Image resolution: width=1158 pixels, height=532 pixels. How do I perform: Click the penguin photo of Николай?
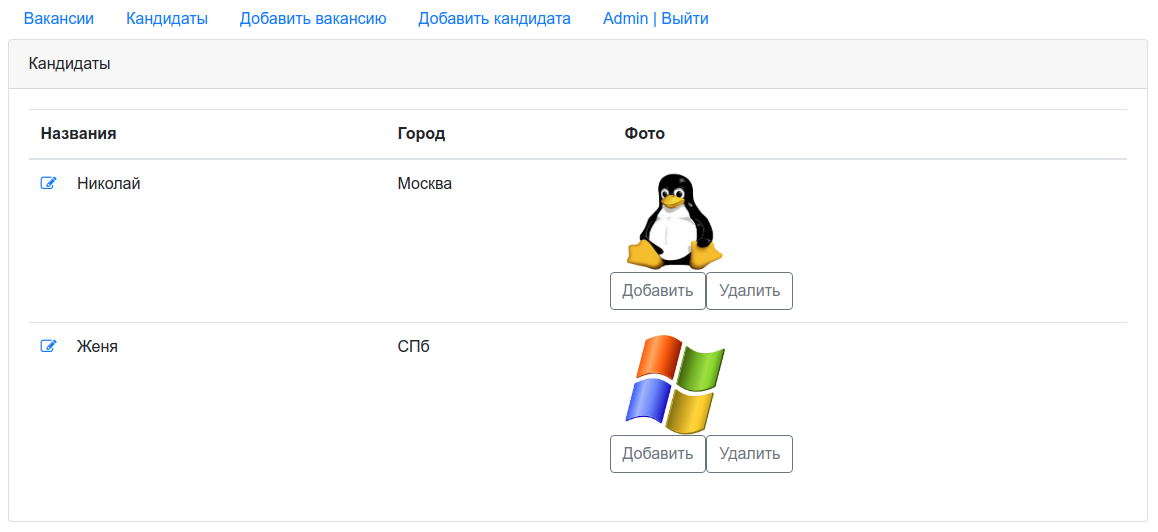(x=674, y=220)
